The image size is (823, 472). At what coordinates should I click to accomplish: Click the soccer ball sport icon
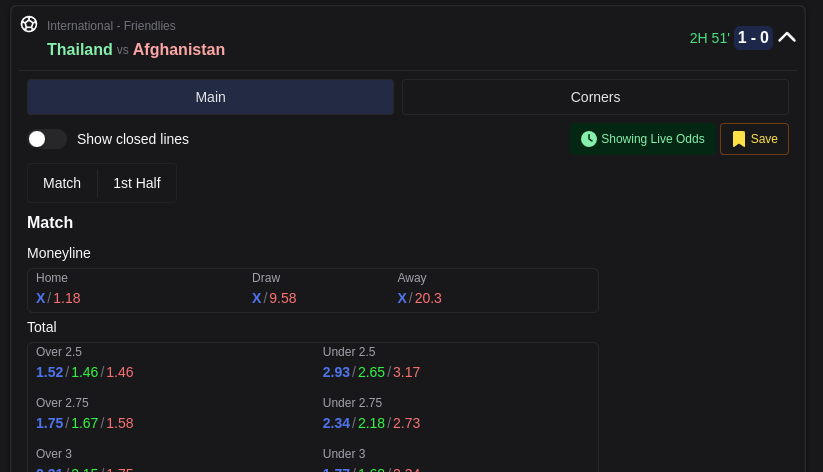point(29,24)
